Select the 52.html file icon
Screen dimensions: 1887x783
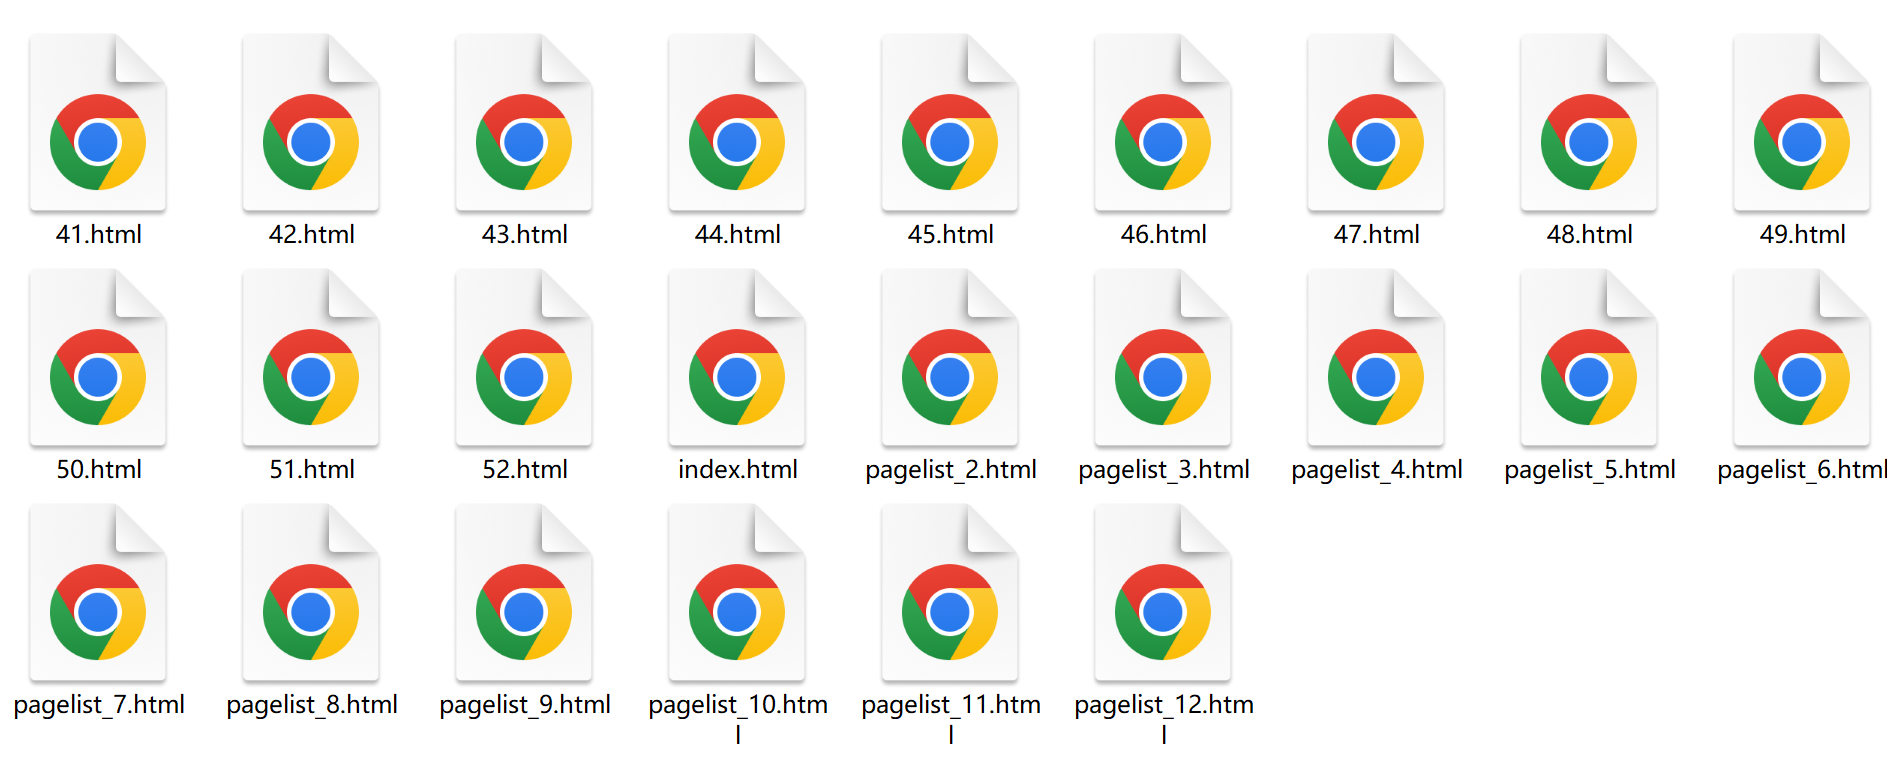pyautogui.click(x=524, y=358)
